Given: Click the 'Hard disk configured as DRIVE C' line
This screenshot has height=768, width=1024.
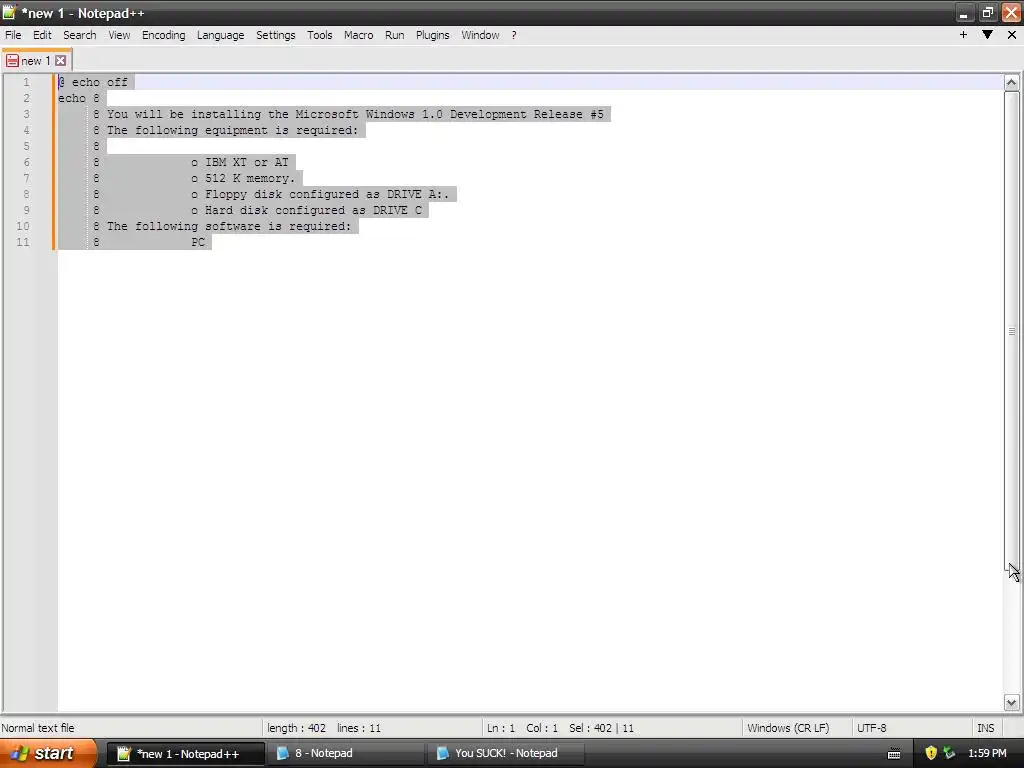Looking at the screenshot, I should [306, 210].
